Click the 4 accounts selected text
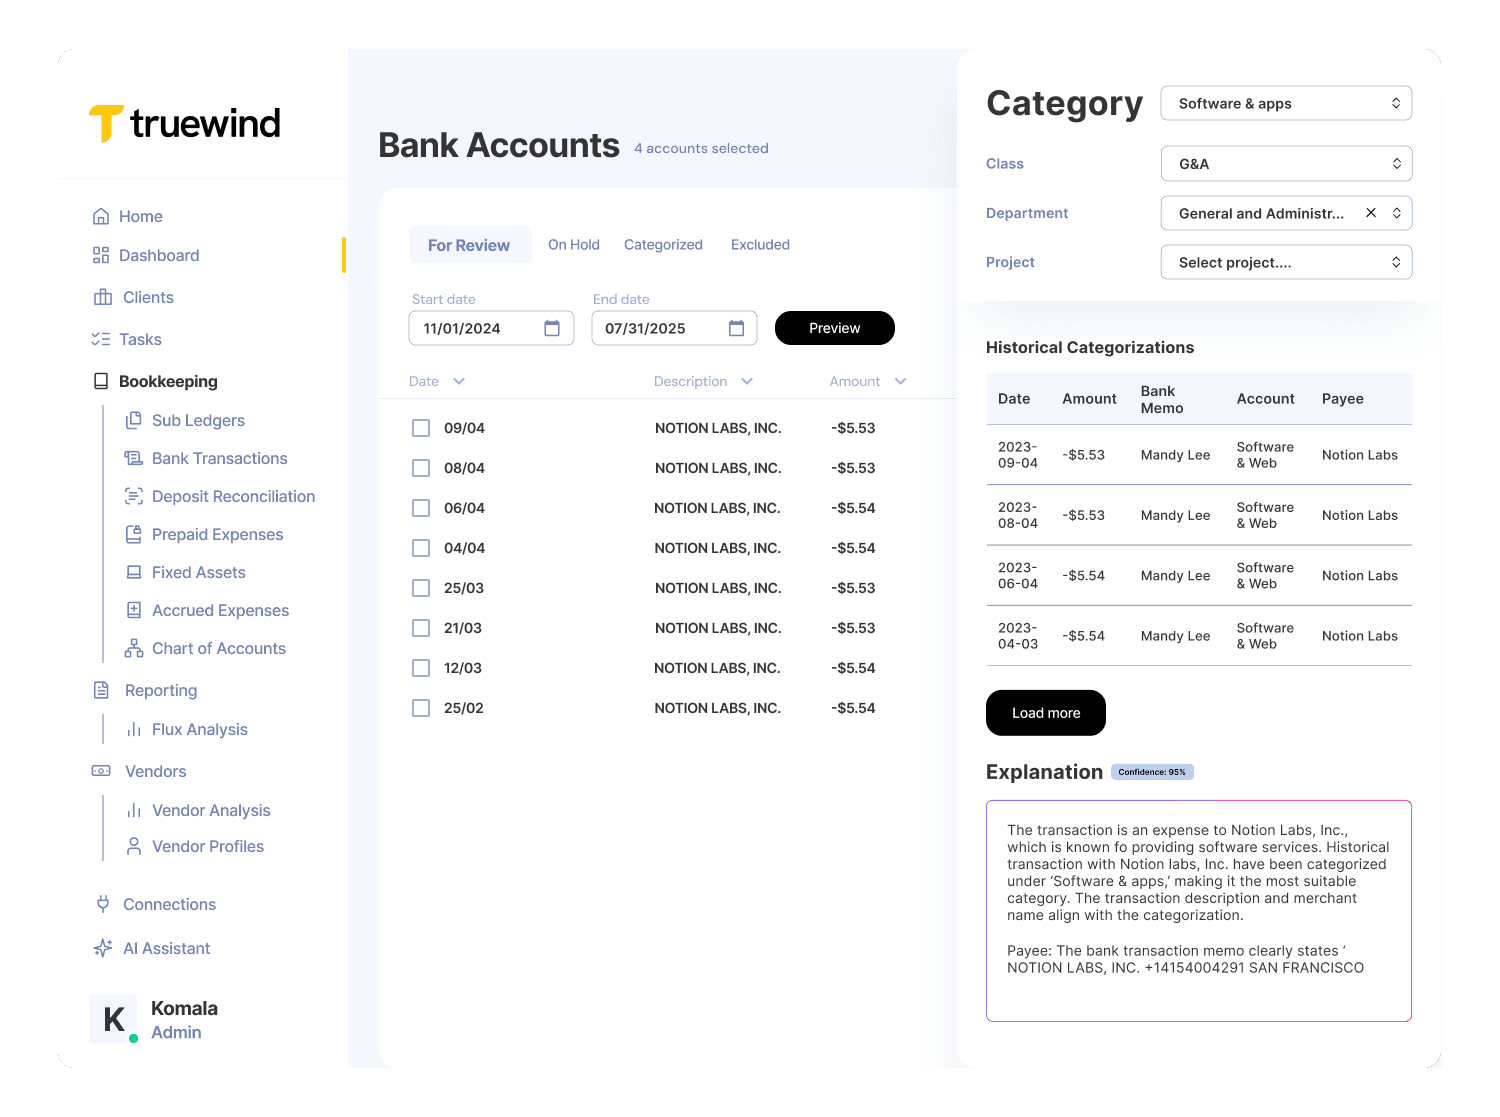1500x1117 pixels. 701,148
